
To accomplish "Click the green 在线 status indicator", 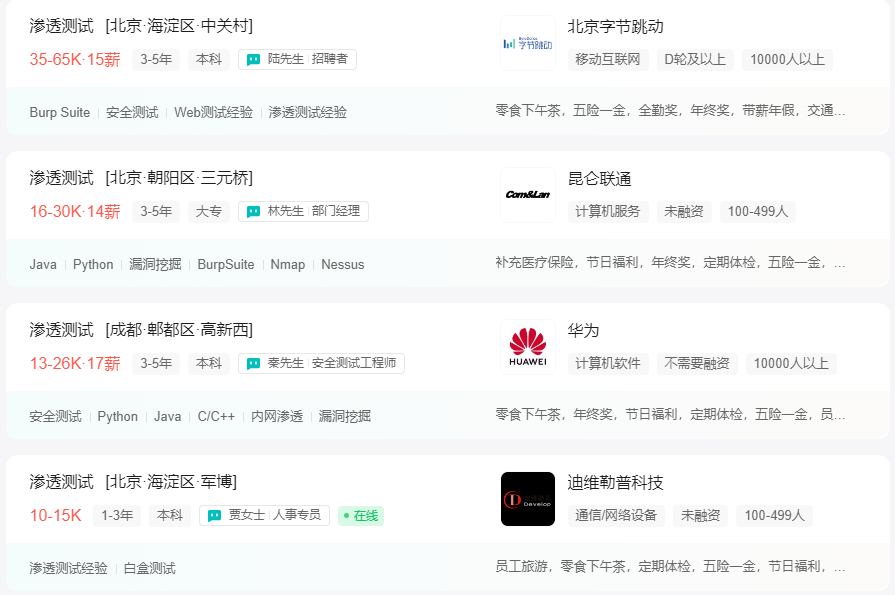I will [358, 516].
